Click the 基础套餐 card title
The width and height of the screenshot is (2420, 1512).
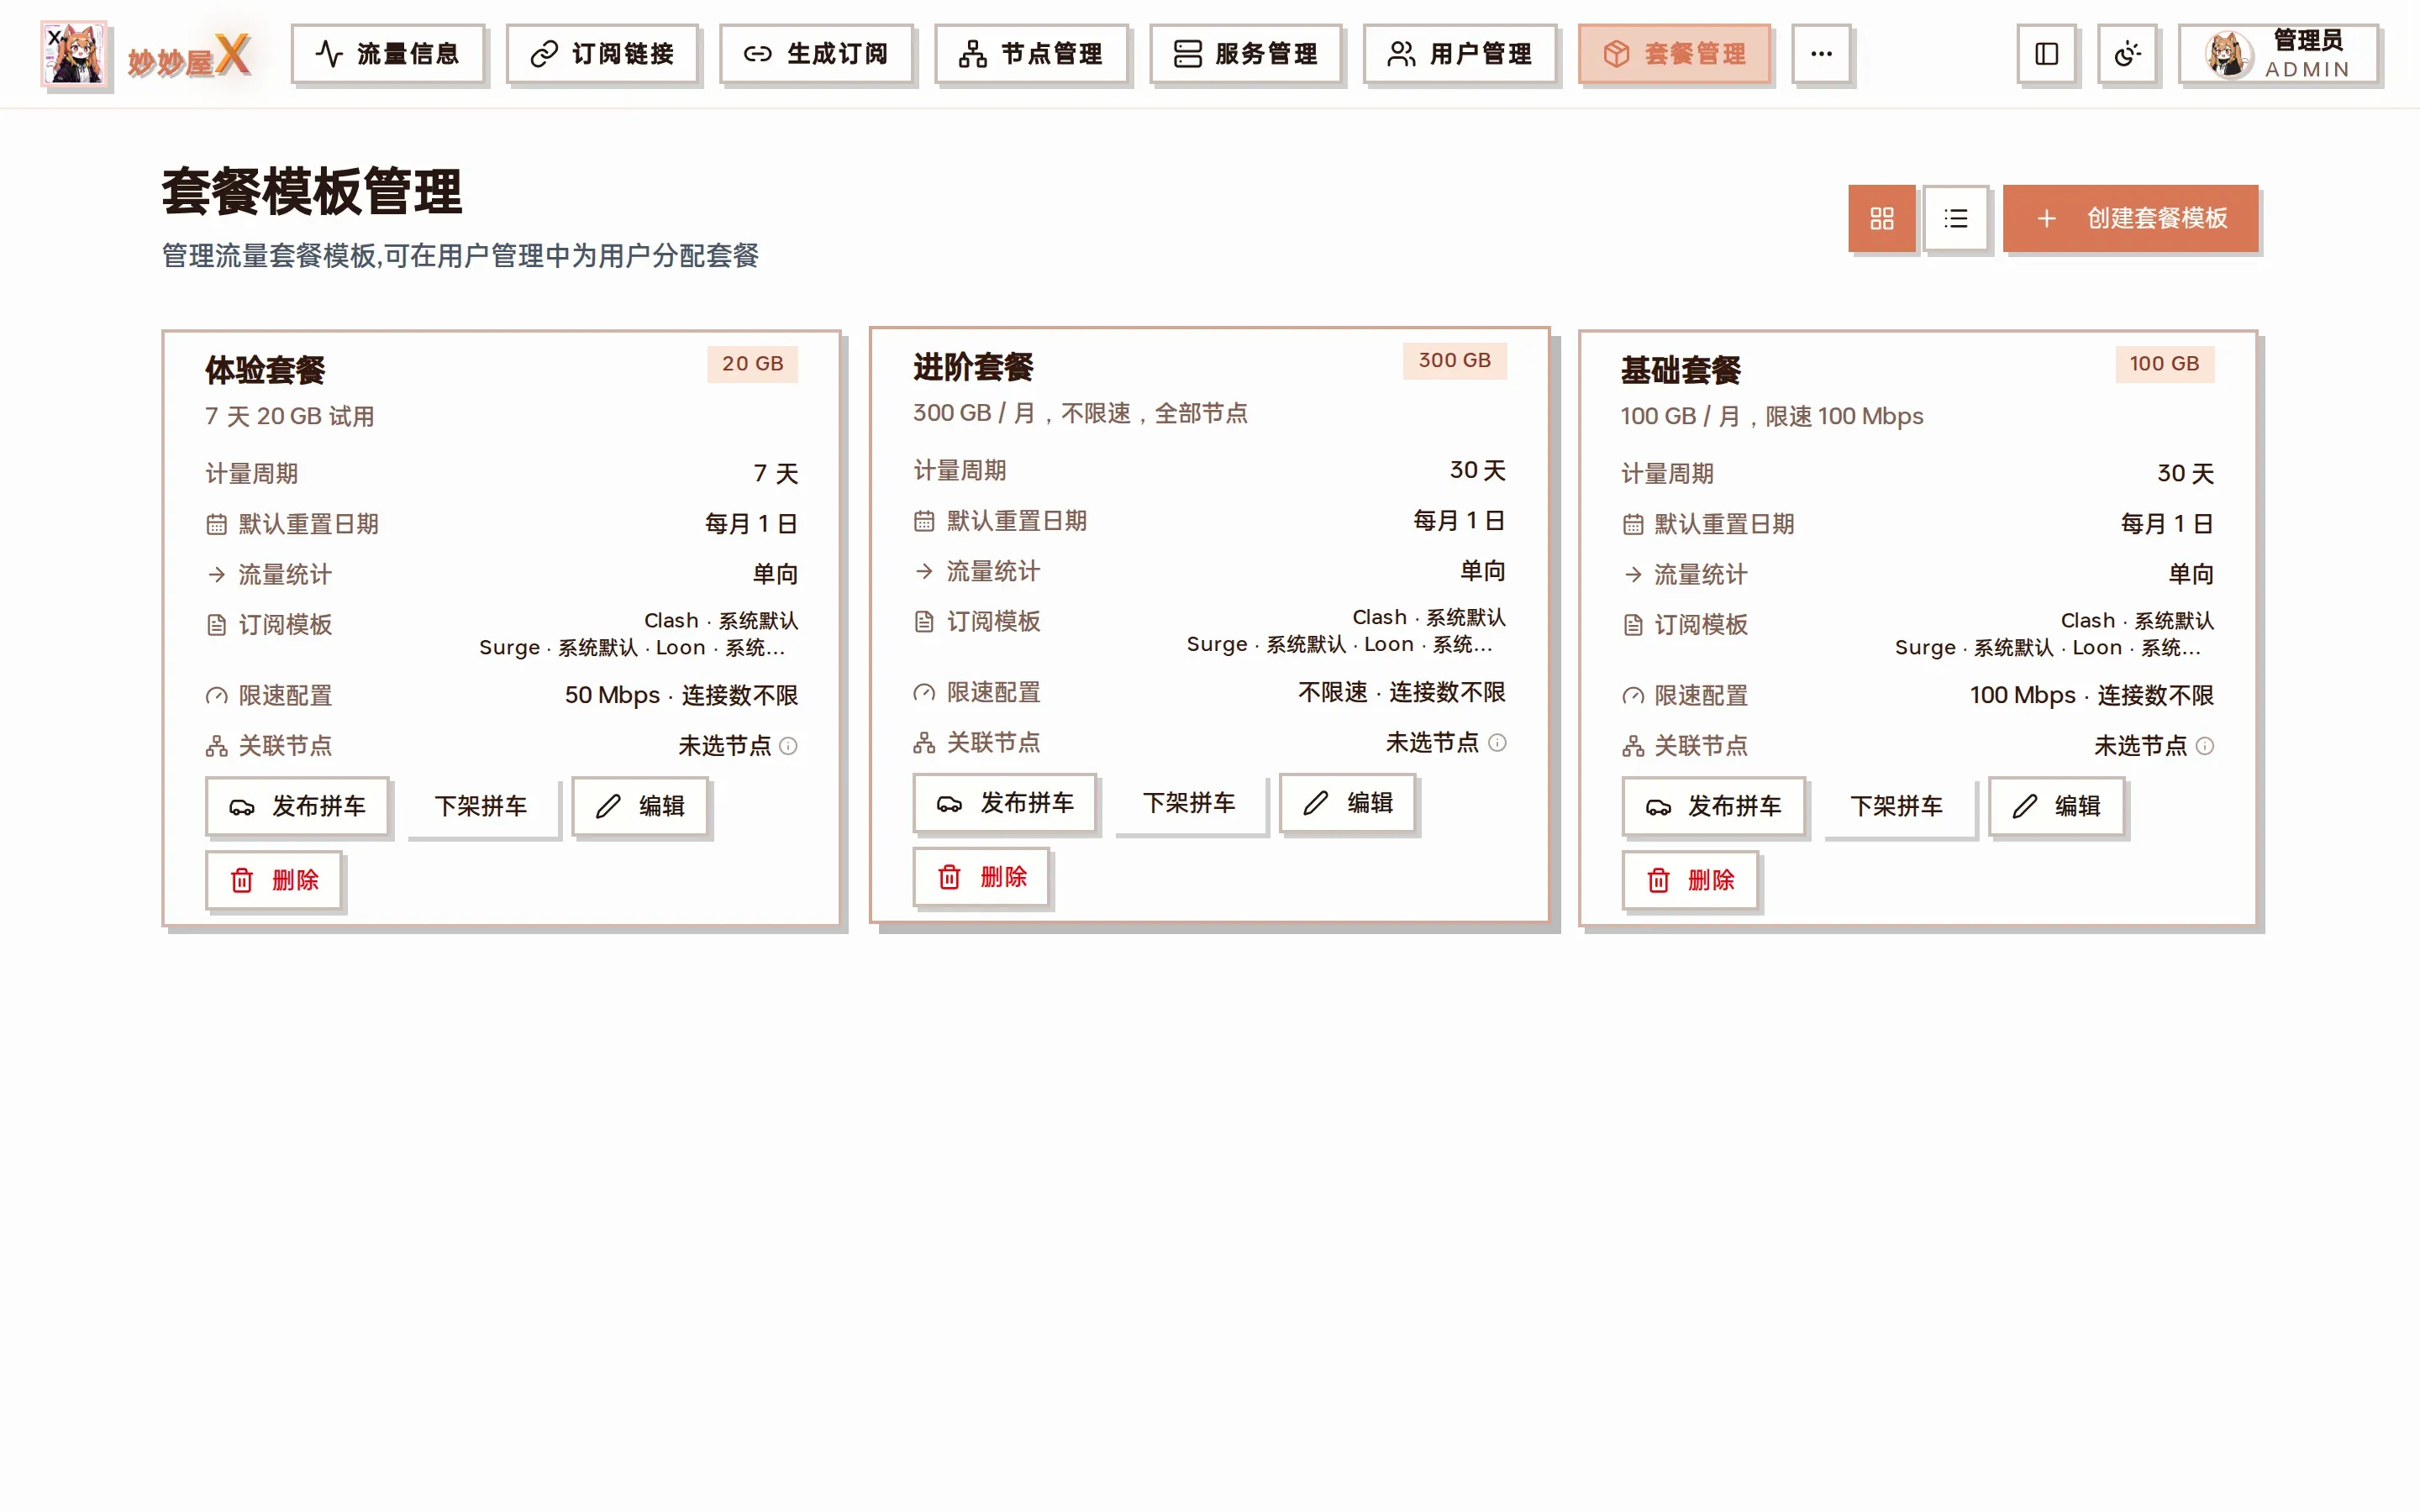pyautogui.click(x=1680, y=371)
